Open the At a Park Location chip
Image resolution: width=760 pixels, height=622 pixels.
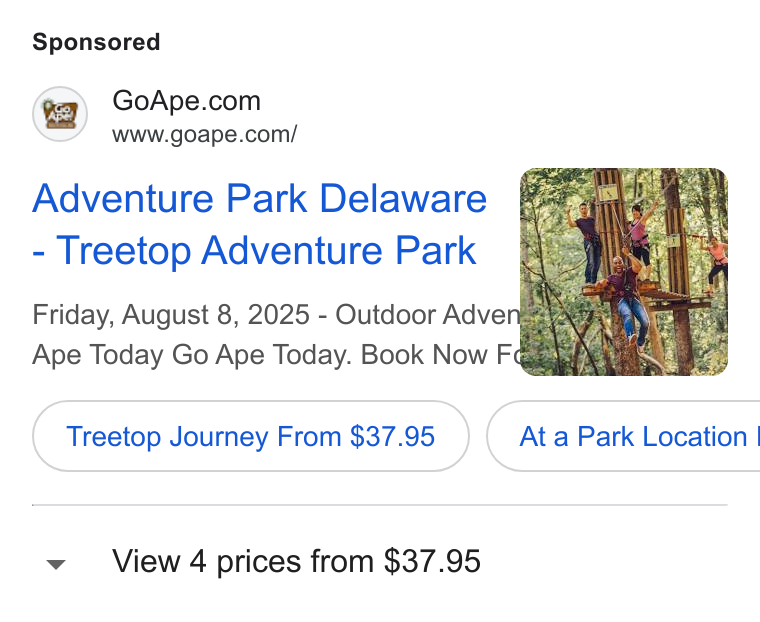[623, 436]
